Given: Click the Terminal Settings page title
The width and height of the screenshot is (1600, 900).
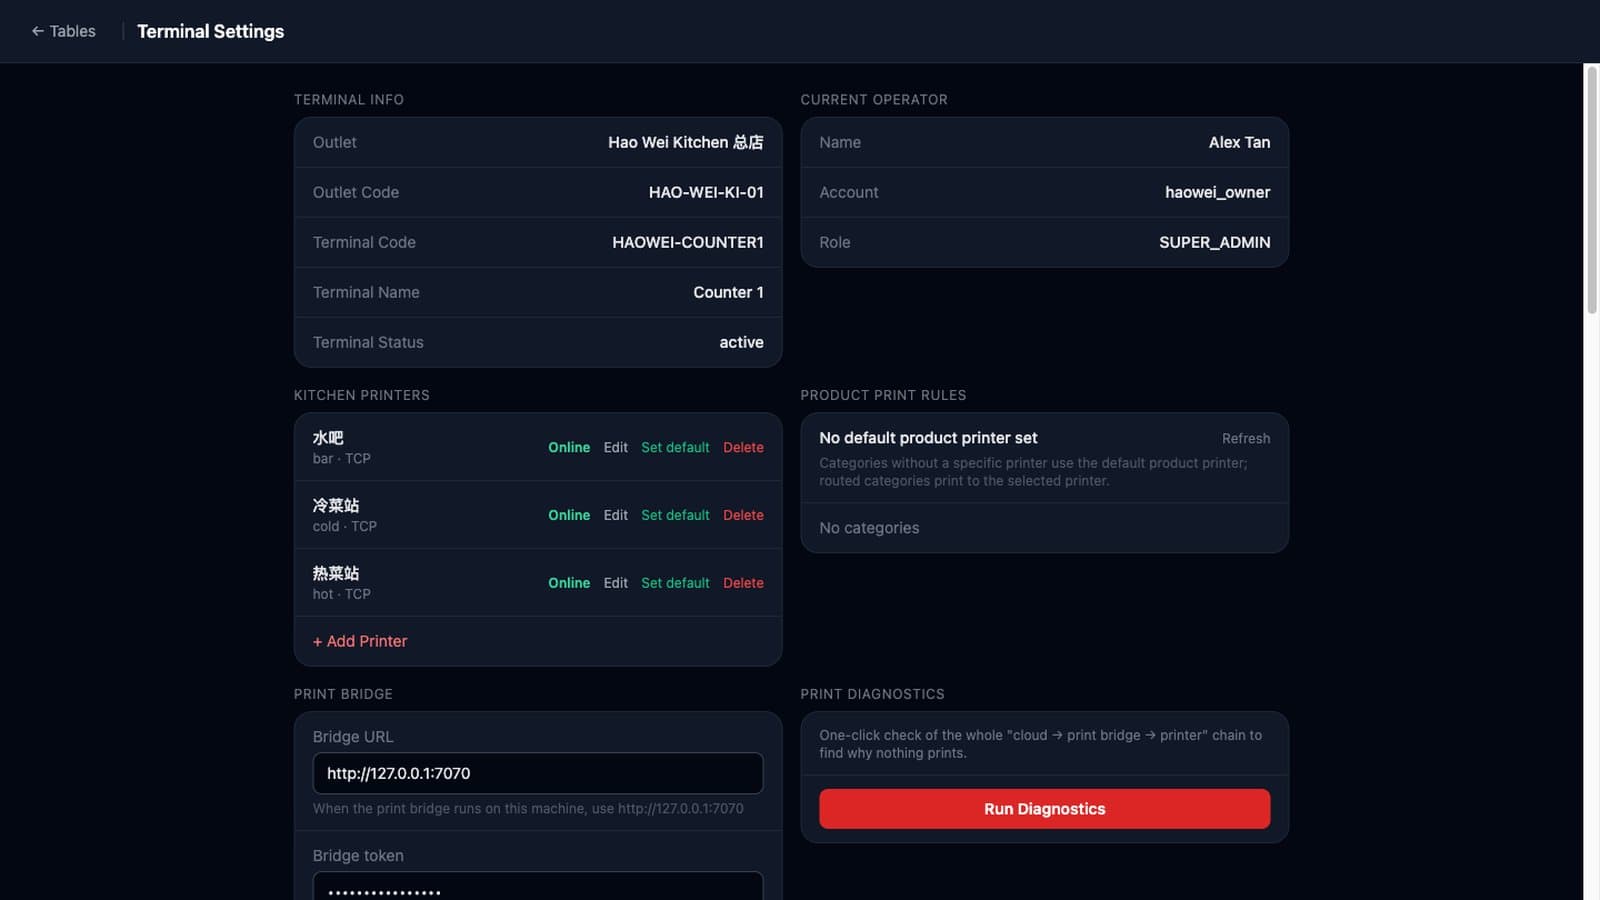Looking at the screenshot, I should tap(210, 31).
